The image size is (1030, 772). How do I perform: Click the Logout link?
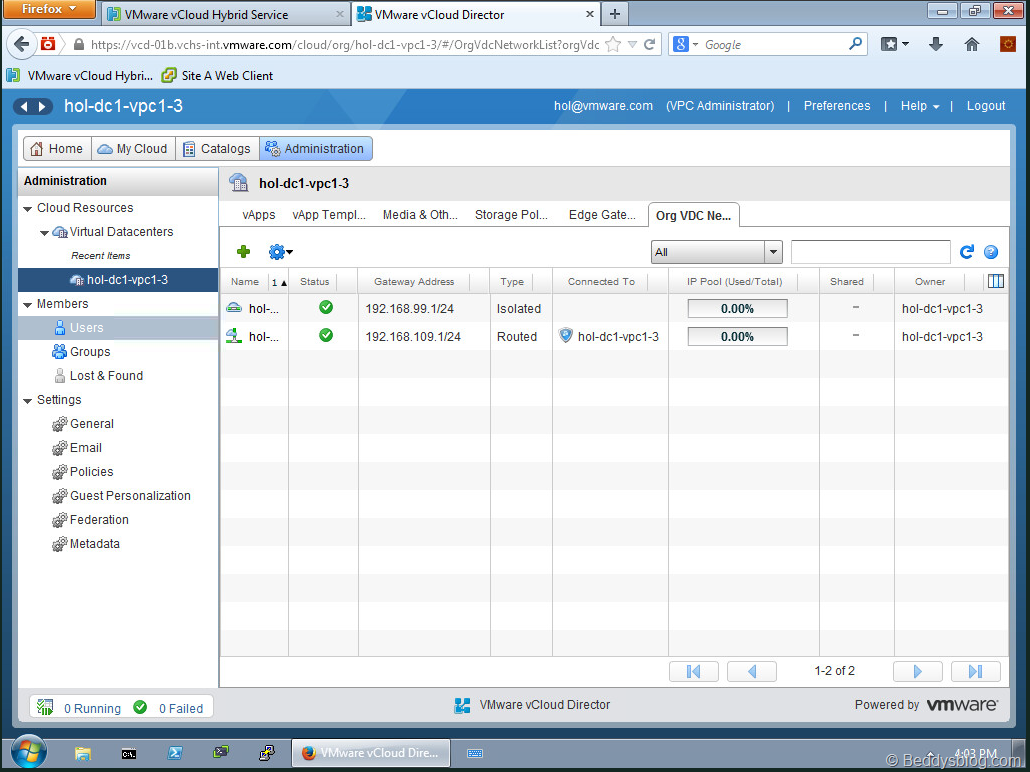(986, 106)
